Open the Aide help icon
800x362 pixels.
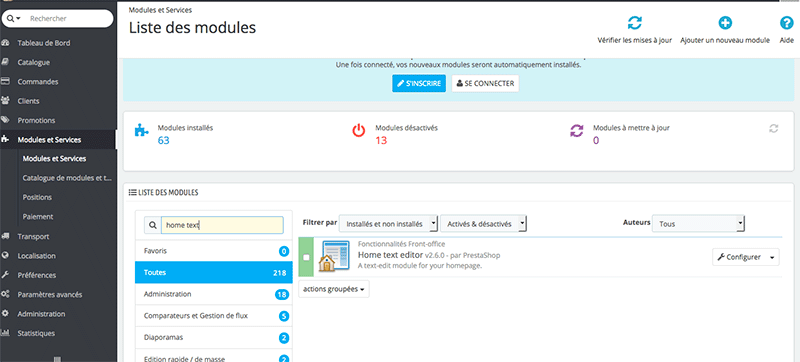[x=787, y=23]
